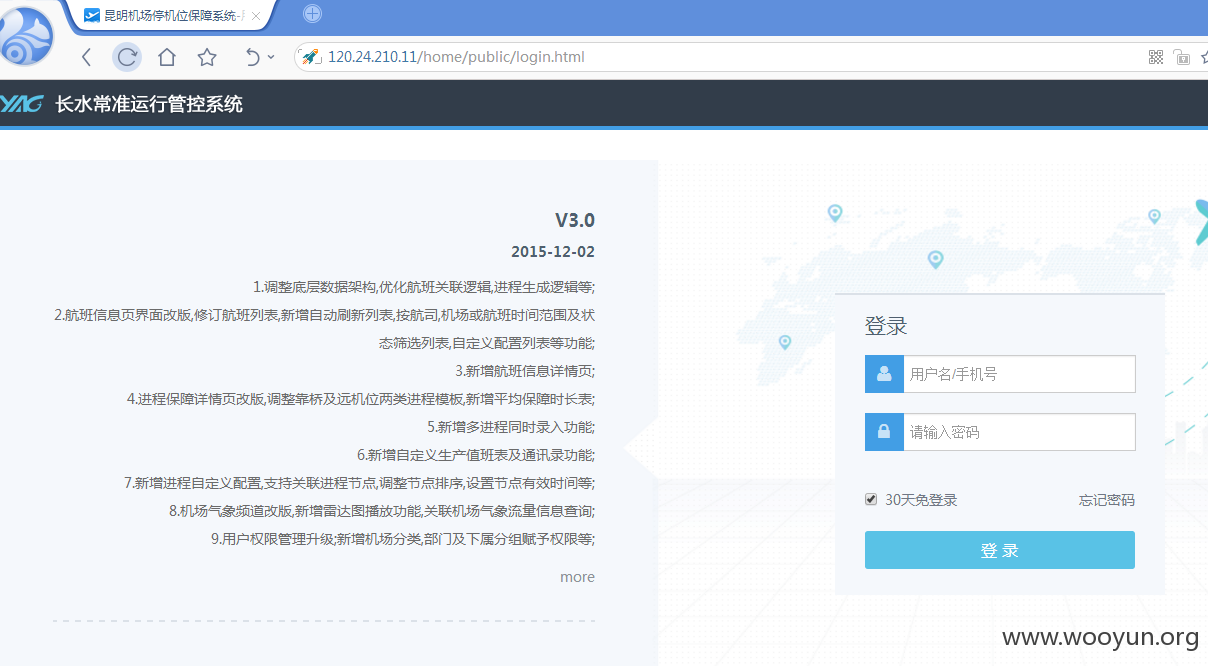Screen dimensions: 1208x666
Task: Click the rocket icon before the URL
Action: coord(310,57)
